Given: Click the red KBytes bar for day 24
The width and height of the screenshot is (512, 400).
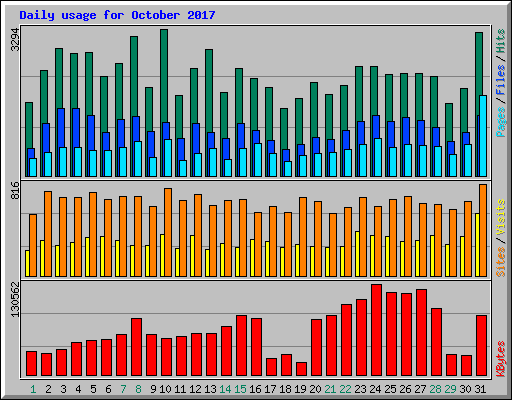Looking at the screenshot, I should coord(376,330).
